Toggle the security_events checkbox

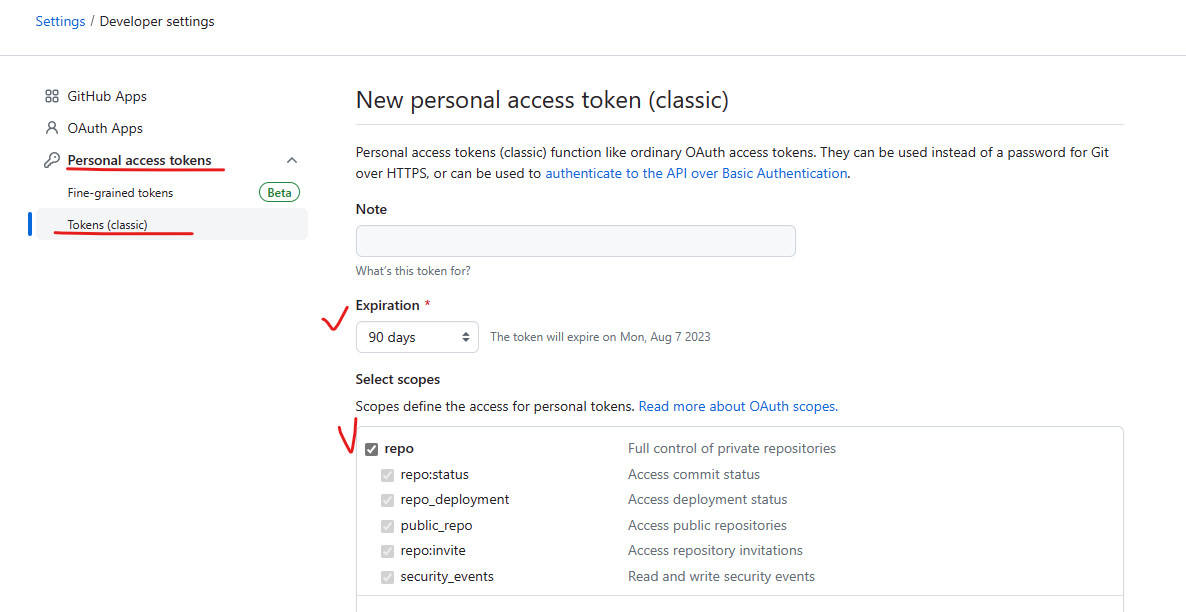point(387,577)
